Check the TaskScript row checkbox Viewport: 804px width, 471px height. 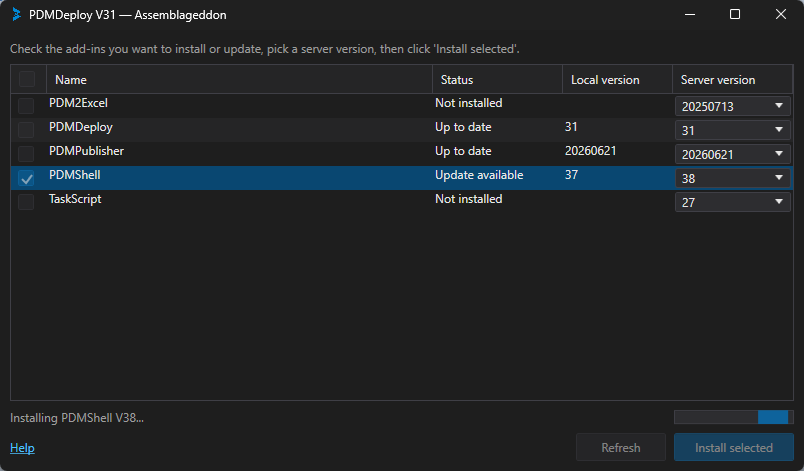(26, 202)
